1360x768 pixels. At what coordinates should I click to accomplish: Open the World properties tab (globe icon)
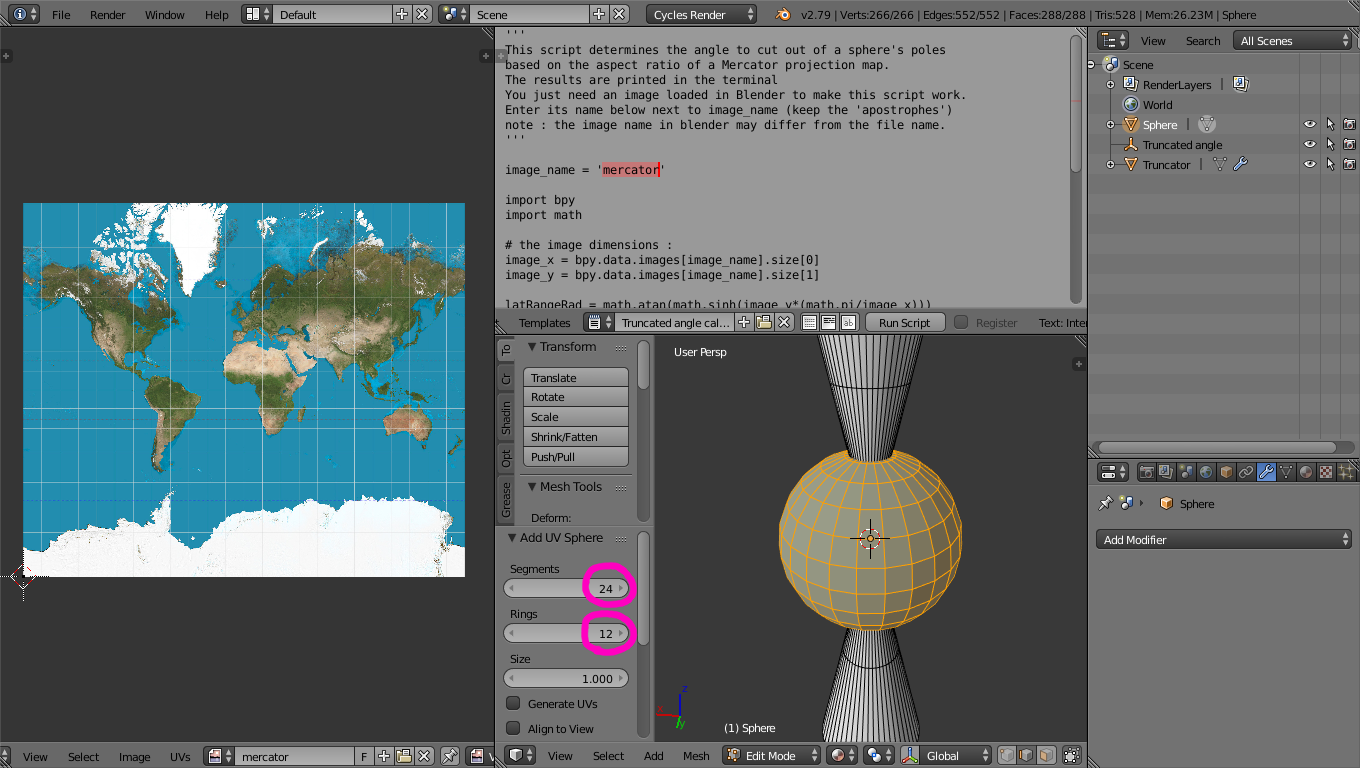[x=1207, y=472]
